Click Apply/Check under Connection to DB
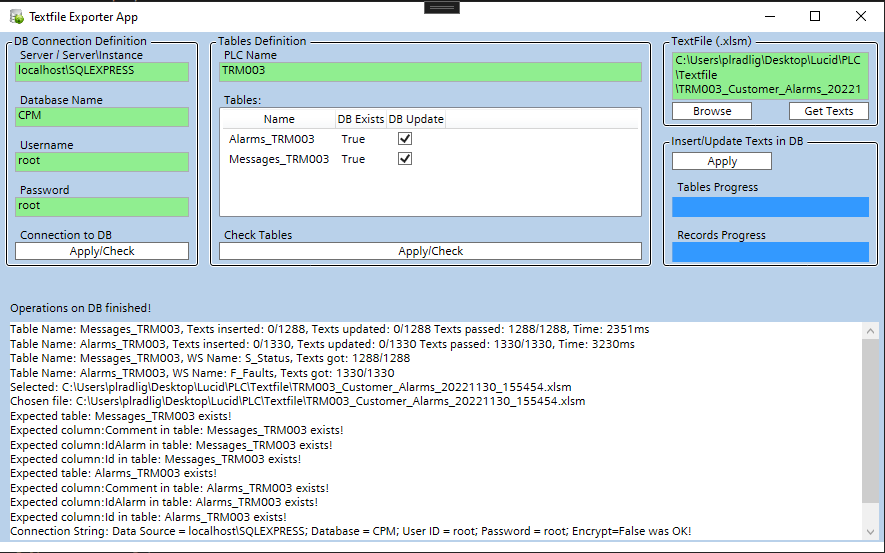The image size is (885, 553). (x=102, y=251)
